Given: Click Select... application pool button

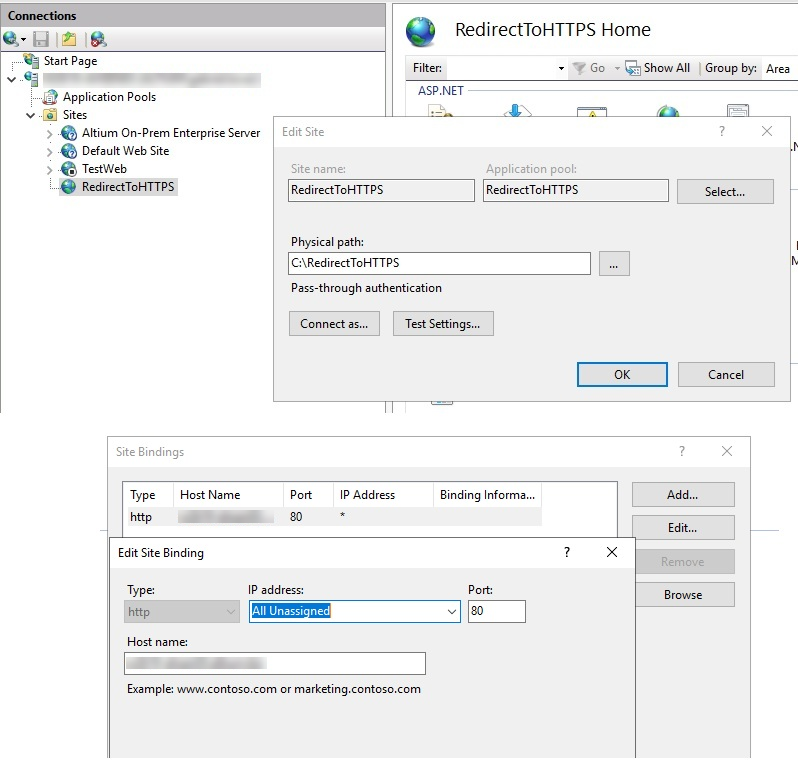Looking at the screenshot, I should tap(725, 191).
